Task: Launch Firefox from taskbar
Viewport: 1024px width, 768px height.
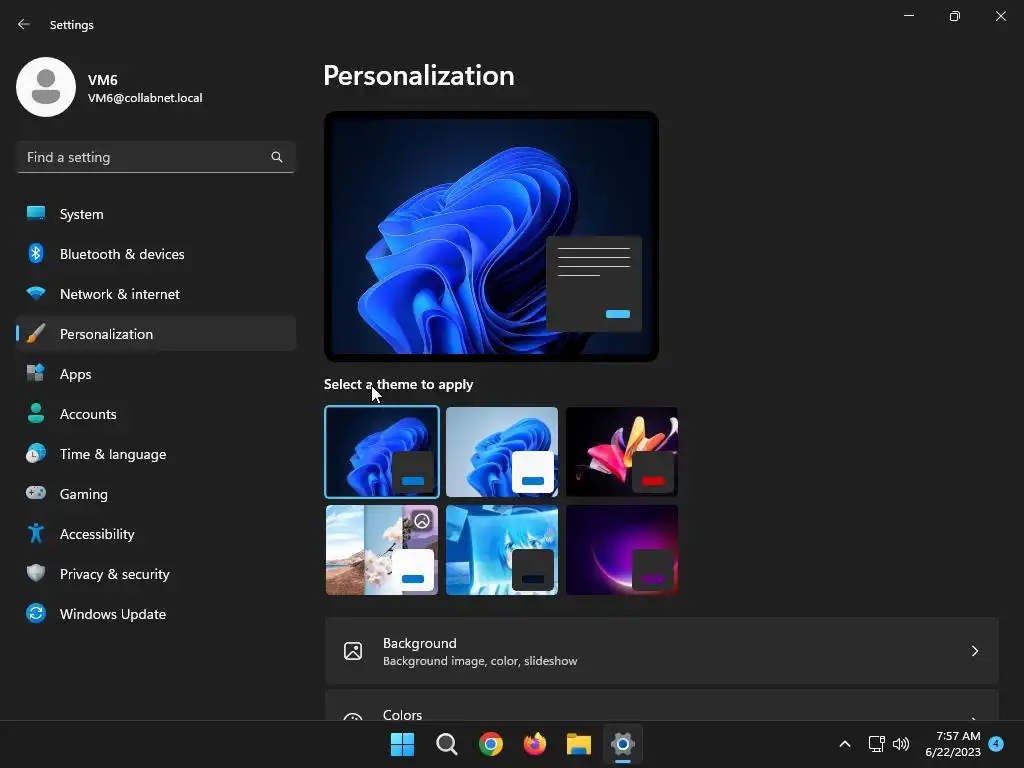Action: click(535, 744)
